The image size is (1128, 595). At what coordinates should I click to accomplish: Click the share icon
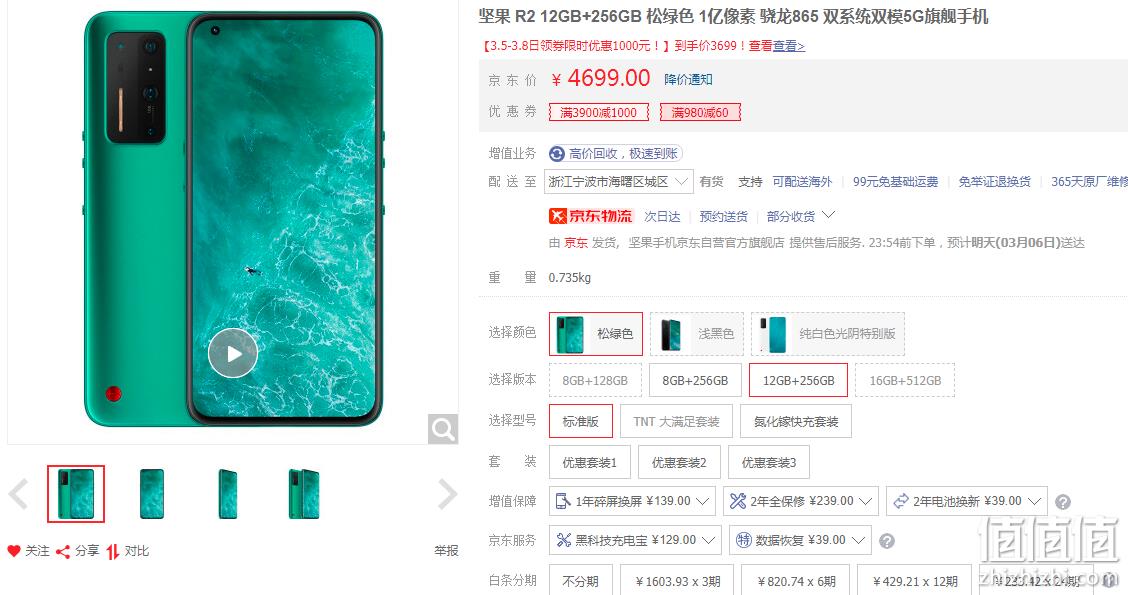63,552
